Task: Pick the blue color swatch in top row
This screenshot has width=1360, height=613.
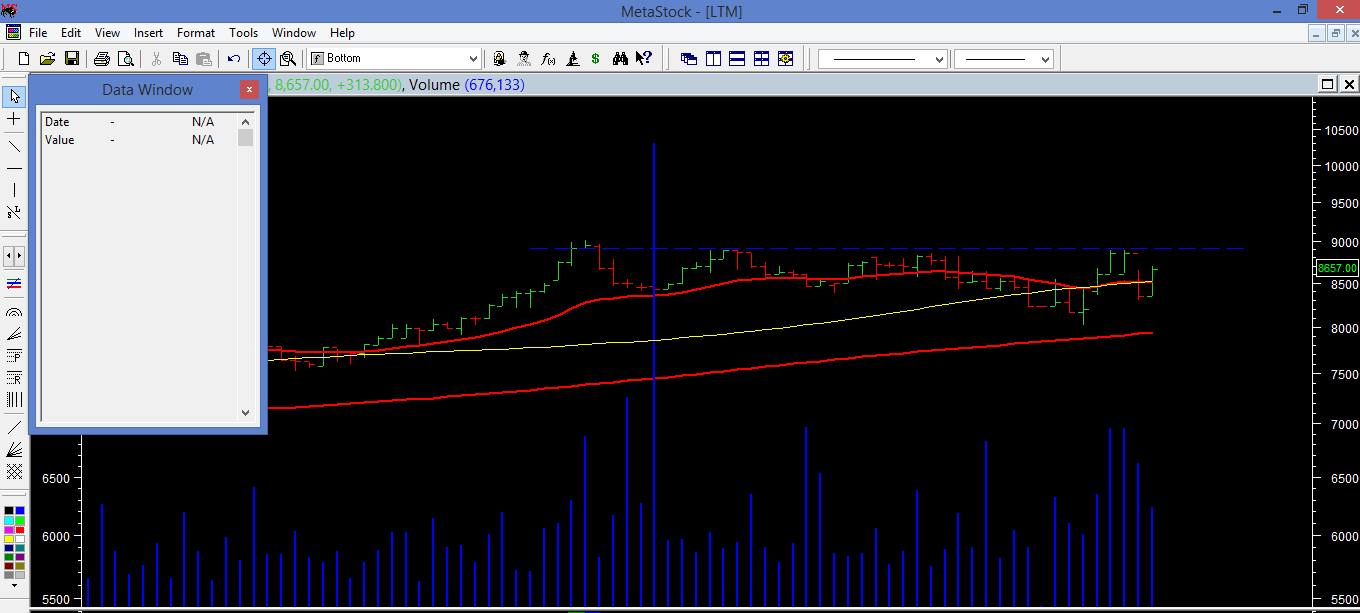Action: coord(20,512)
